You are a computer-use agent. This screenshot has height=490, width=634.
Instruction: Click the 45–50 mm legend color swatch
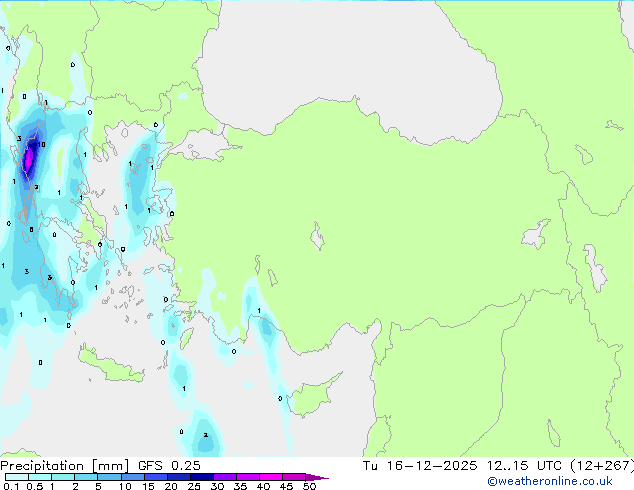[294, 477]
